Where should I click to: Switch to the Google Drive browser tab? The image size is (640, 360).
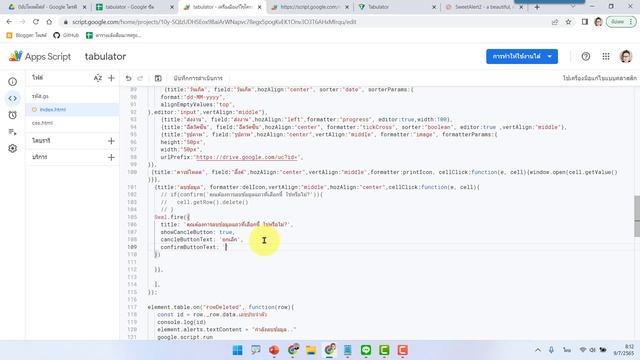click(x=47, y=7)
